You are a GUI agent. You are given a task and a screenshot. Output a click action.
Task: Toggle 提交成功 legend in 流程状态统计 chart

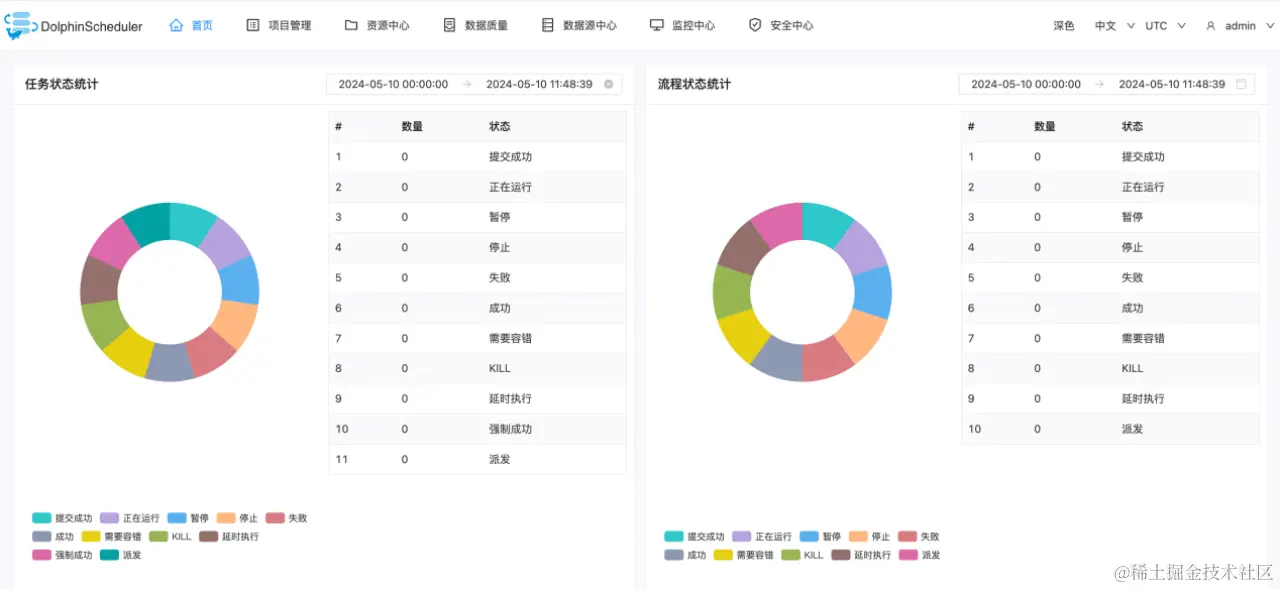(694, 536)
